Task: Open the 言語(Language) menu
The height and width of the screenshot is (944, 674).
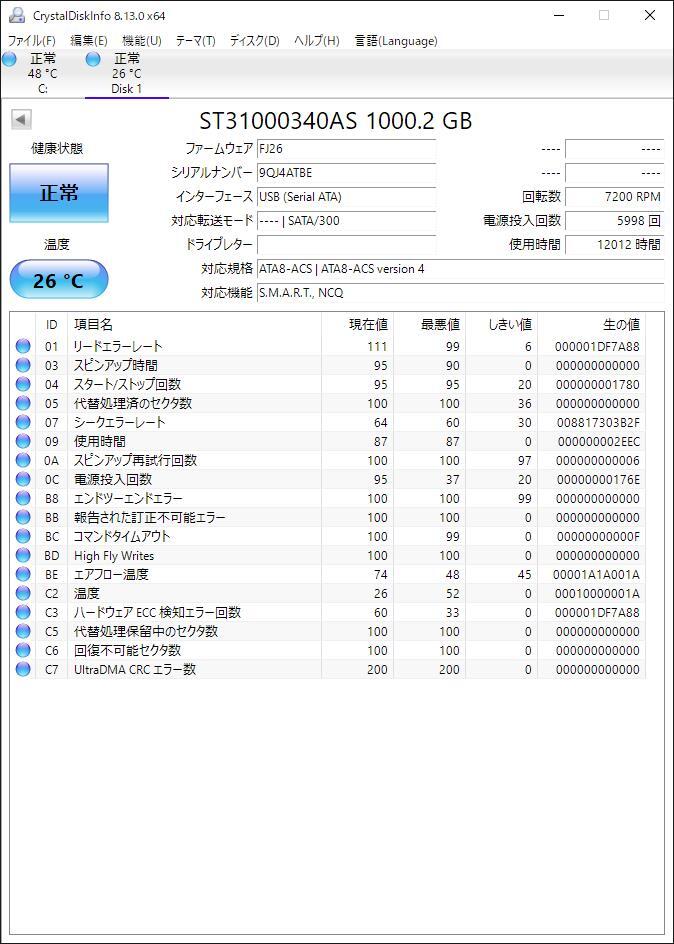Action: point(396,41)
